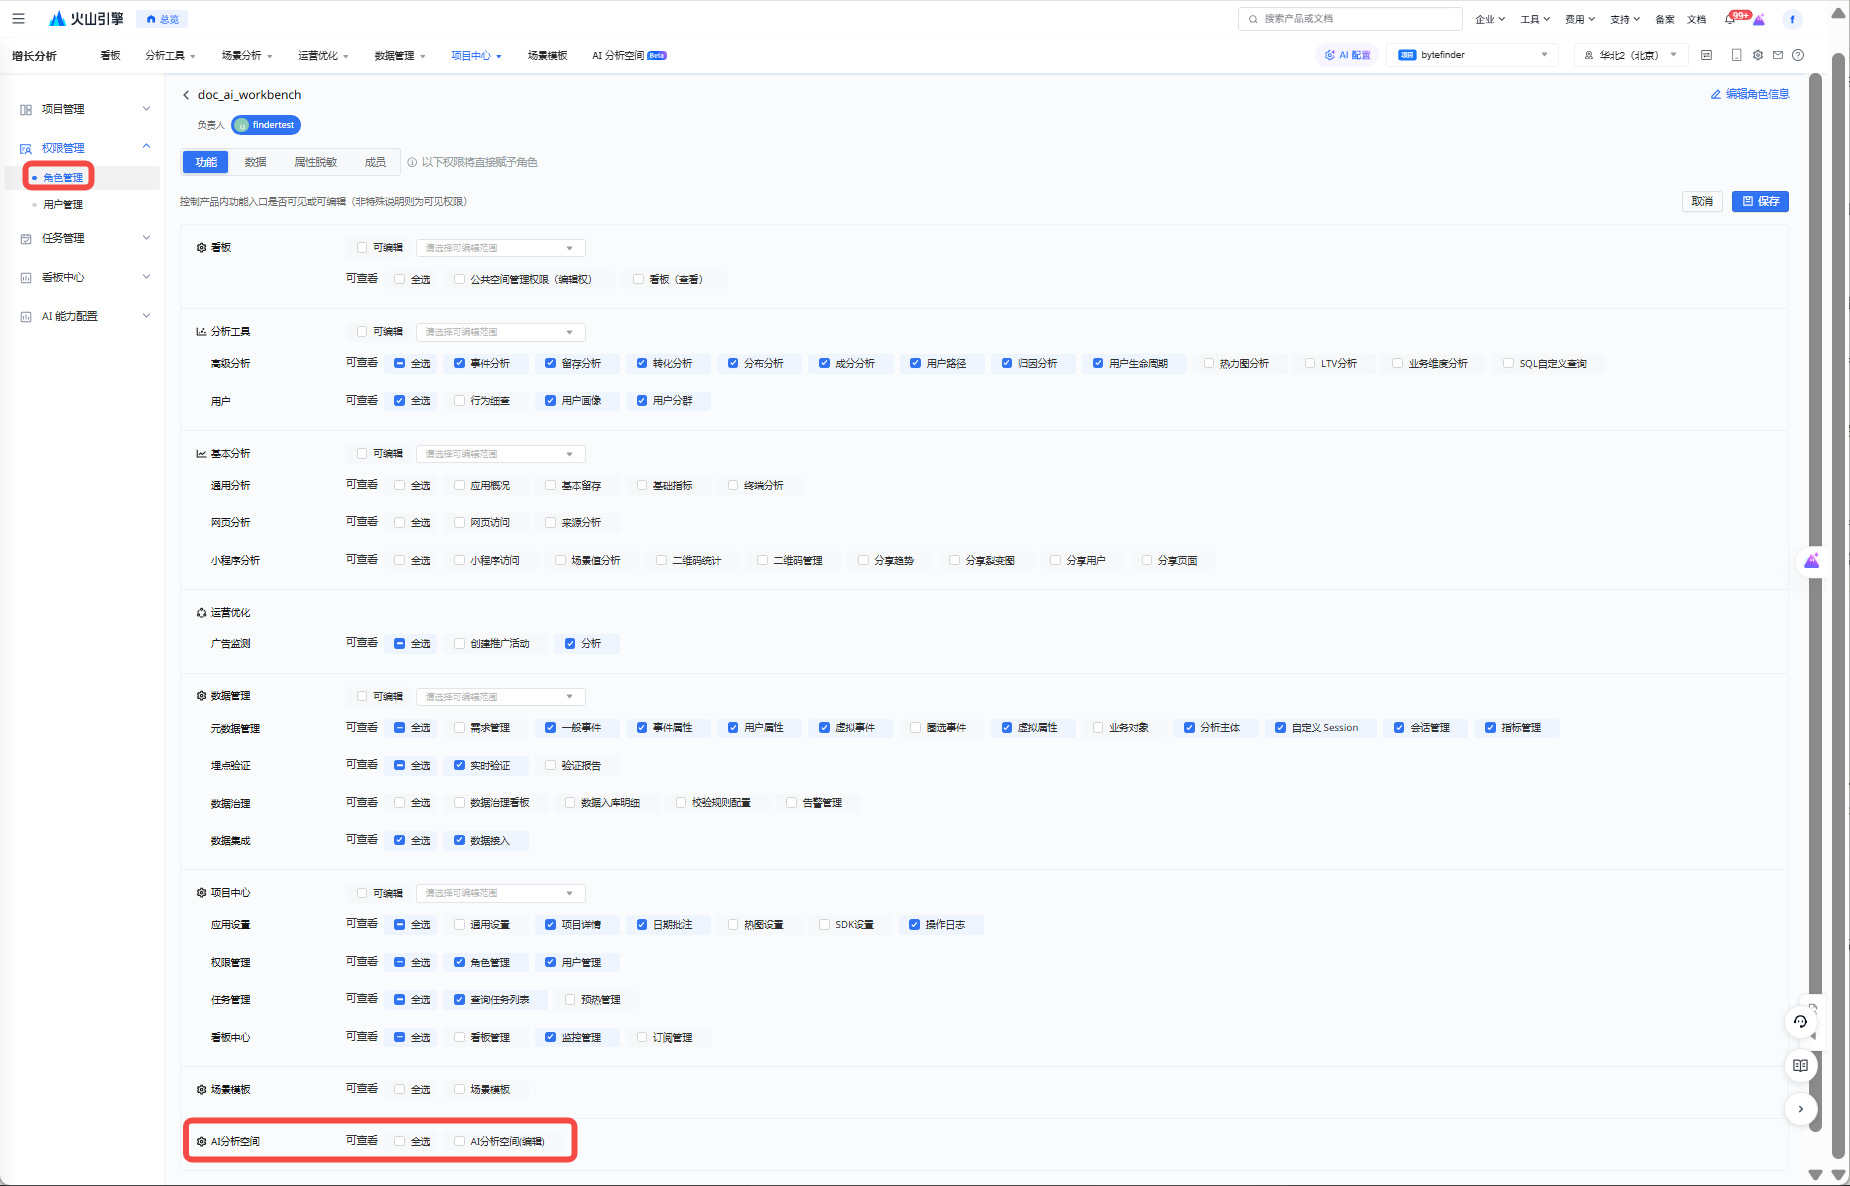Click the mobile device icon
The image size is (1850, 1186).
click(1736, 55)
